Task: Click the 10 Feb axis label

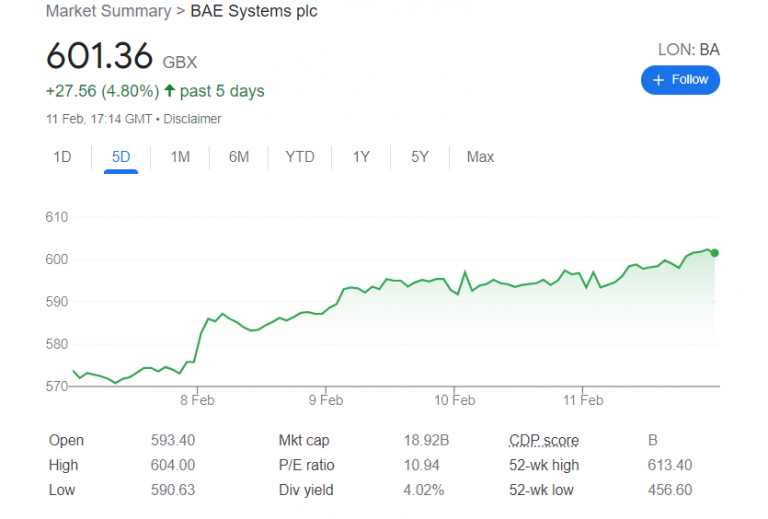Action: pyautogui.click(x=454, y=400)
